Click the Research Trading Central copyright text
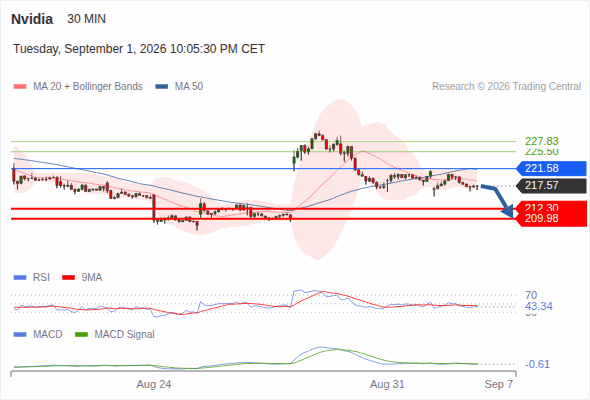 pos(506,87)
